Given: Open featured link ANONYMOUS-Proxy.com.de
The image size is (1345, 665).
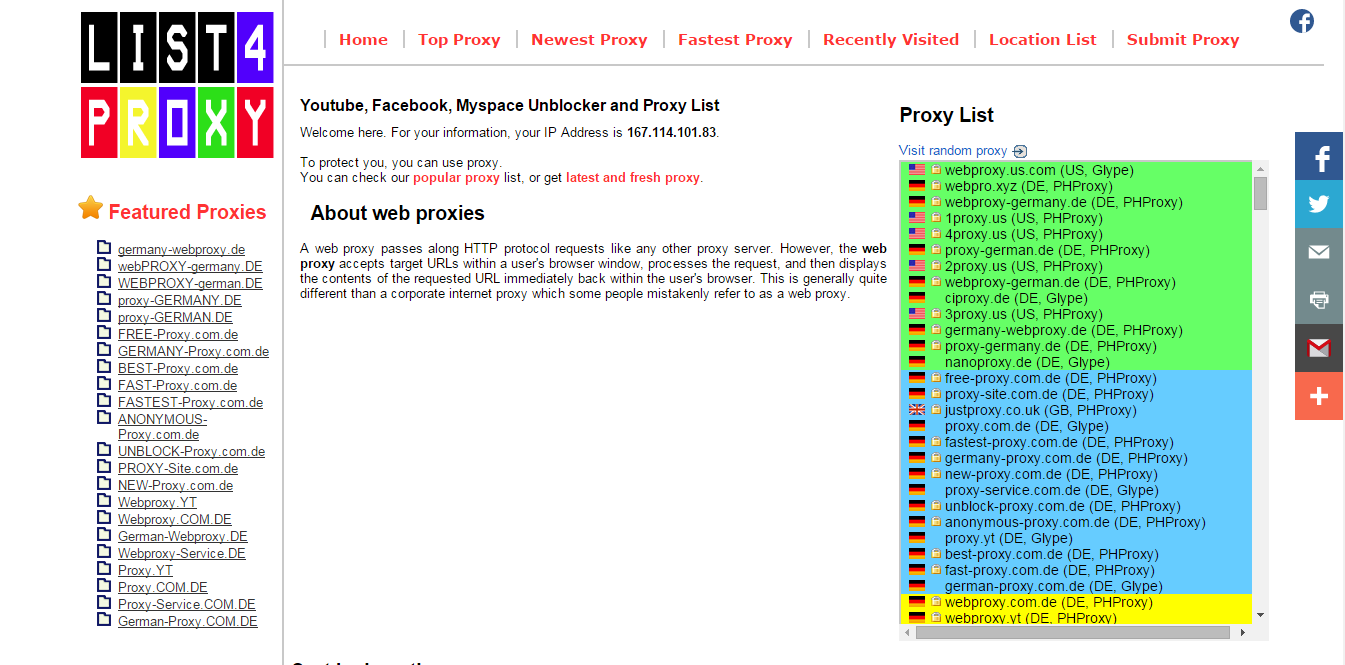Looking at the screenshot, I should [162, 427].
